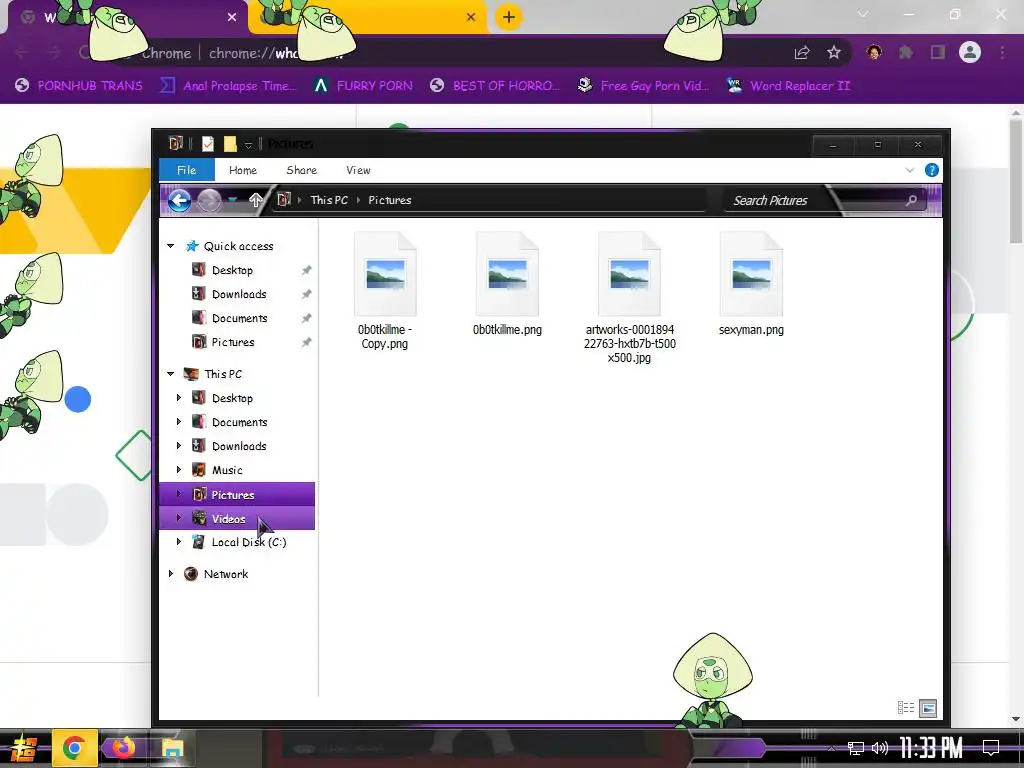This screenshot has width=1024, height=768.
Task: Select file 0b0tkillme - Copy.png
Action: (x=385, y=291)
